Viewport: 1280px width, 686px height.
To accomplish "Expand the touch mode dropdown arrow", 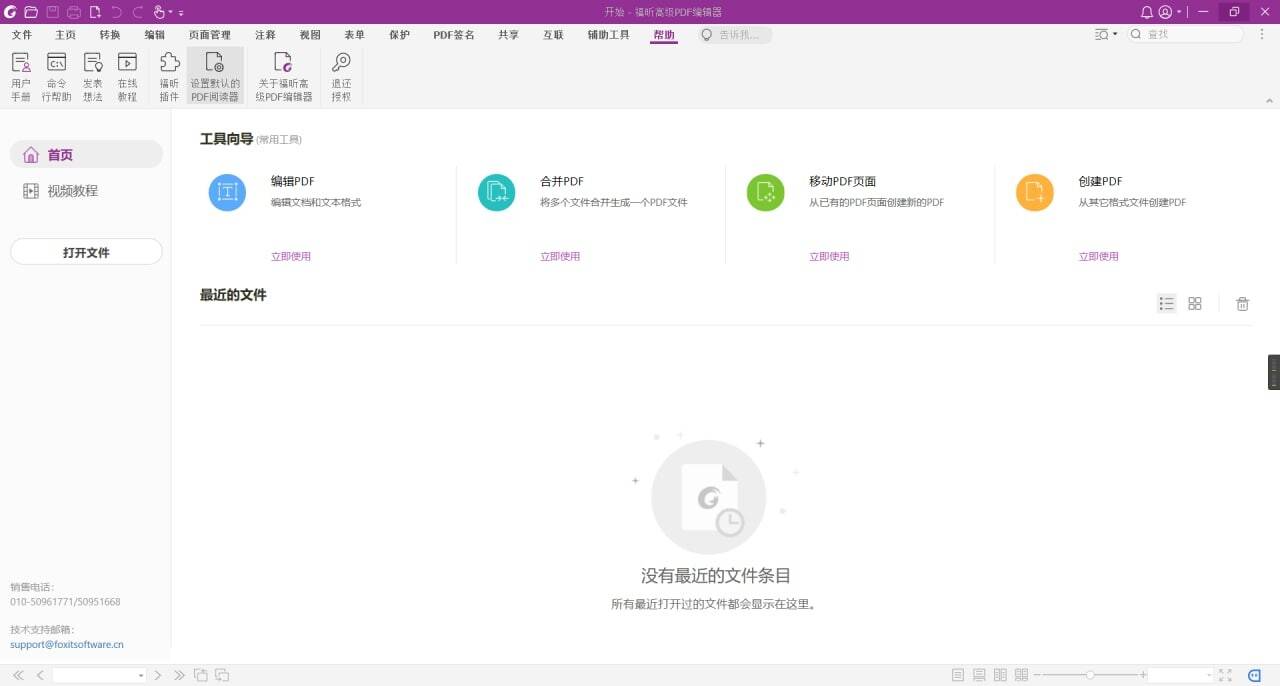I will [x=171, y=12].
